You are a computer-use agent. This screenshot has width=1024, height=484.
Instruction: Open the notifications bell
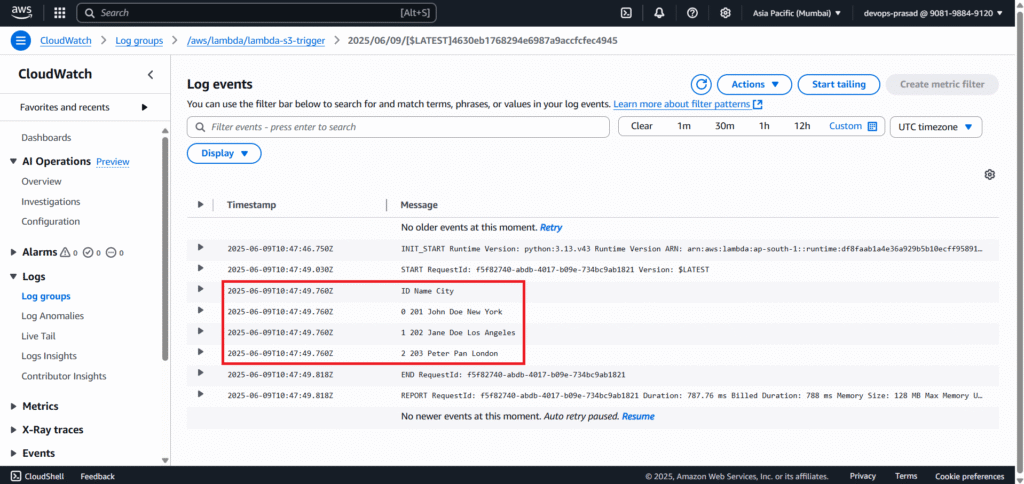pos(660,12)
